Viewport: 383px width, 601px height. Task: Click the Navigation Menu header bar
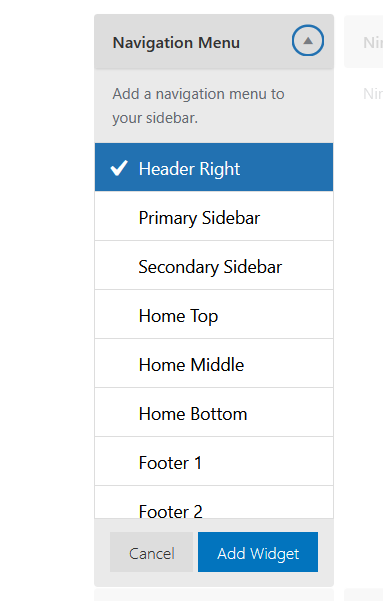[x=214, y=41]
